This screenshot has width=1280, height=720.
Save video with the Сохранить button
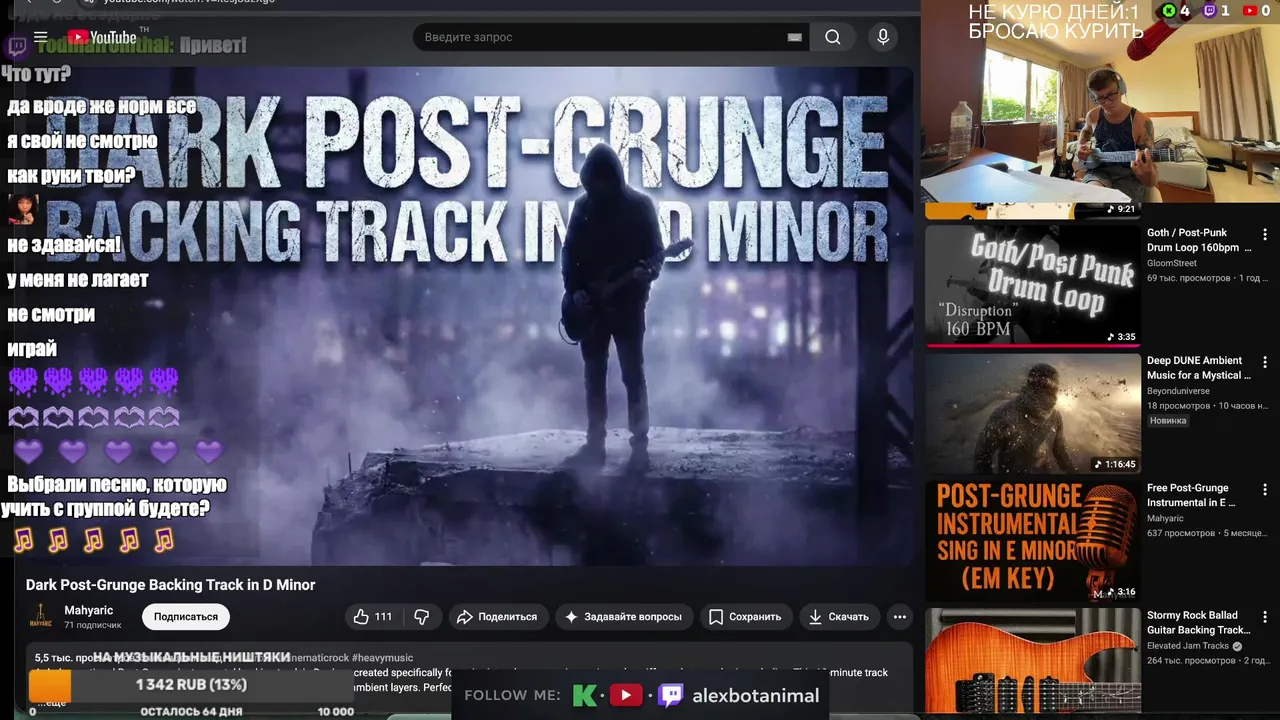coord(746,617)
